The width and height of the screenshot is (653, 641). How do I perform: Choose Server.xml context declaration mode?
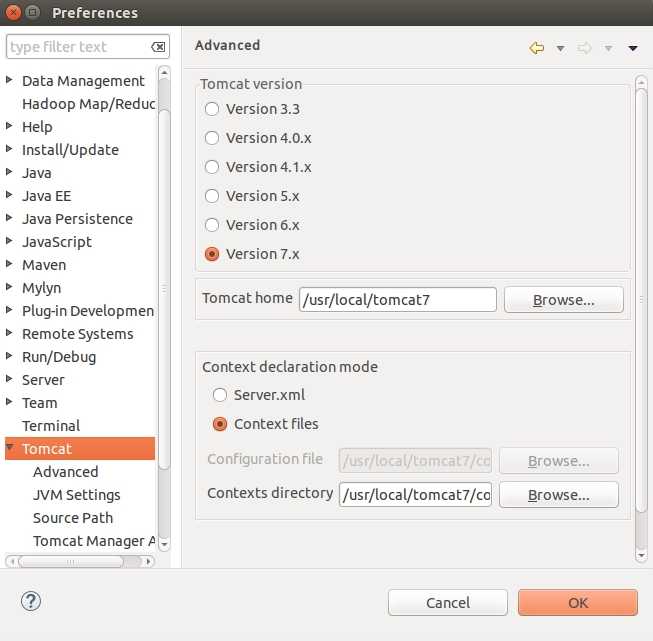220,395
